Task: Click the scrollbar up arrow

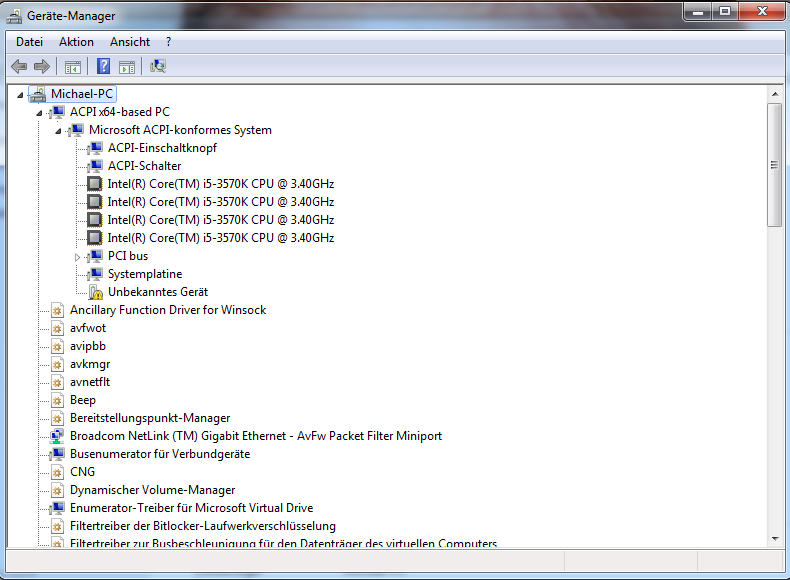Action: coord(775,94)
